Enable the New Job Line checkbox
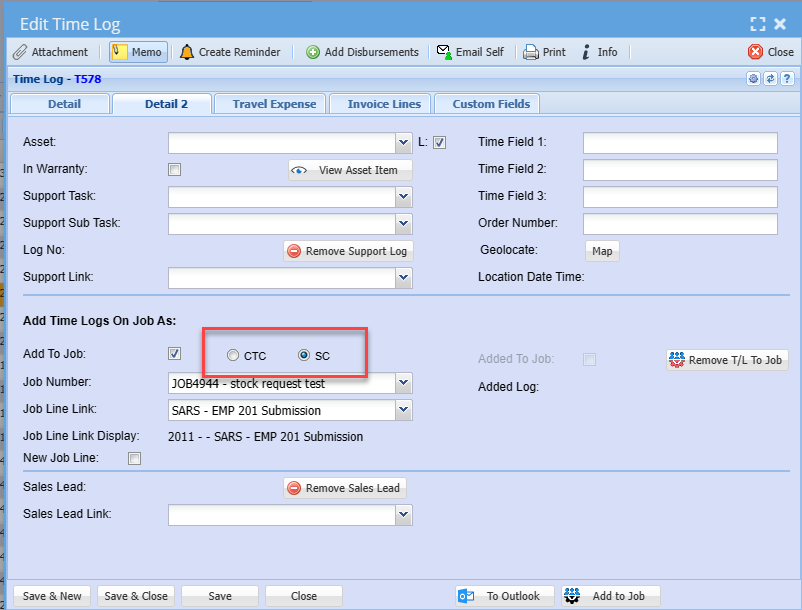The height and width of the screenshot is (610, 802). 135,459
